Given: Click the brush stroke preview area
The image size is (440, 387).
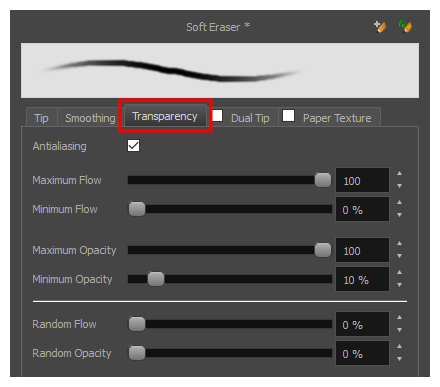Looking at the screenshot, I should 220,70.
